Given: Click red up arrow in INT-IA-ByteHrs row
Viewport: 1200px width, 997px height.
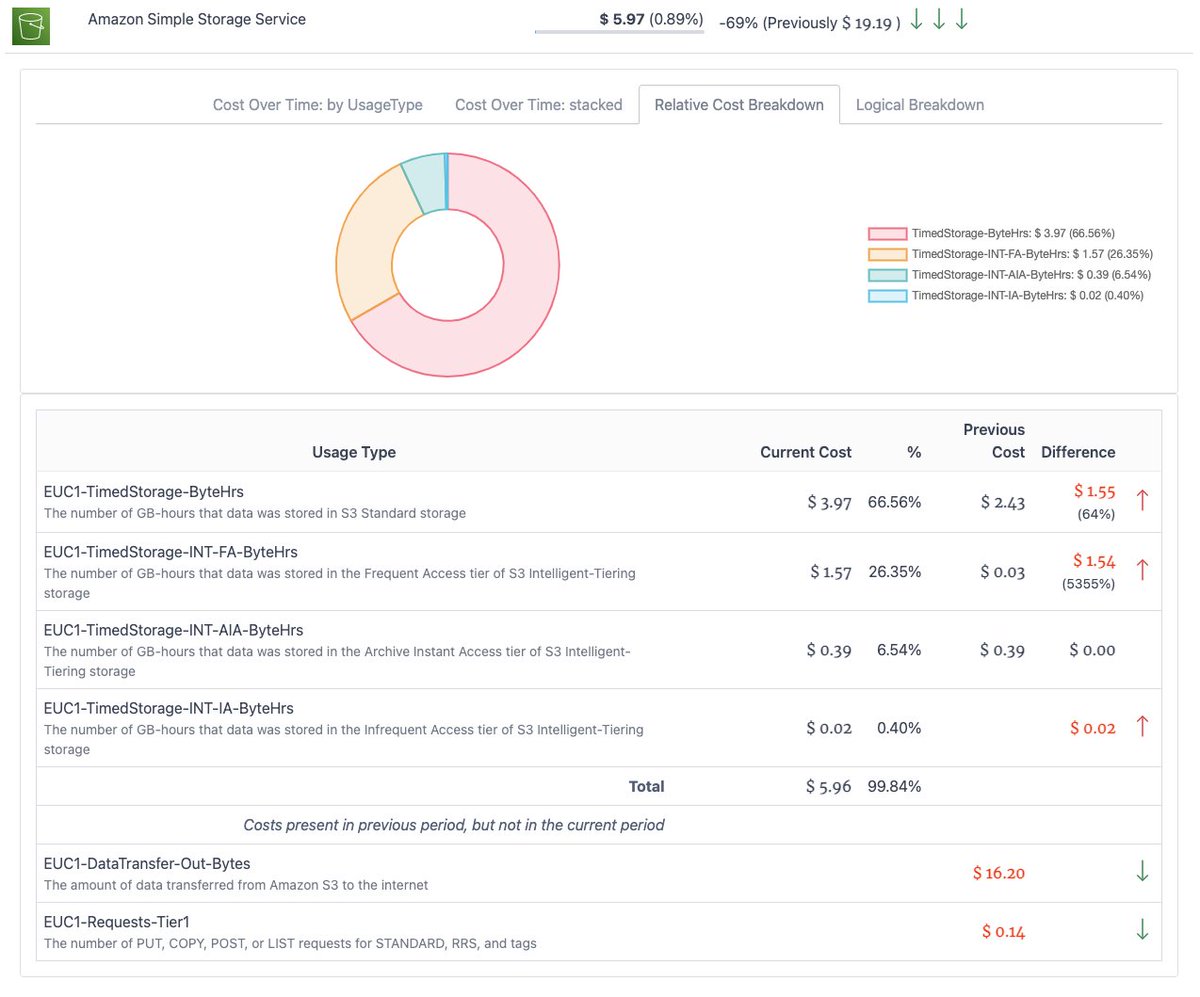Looking at the screenshot, I should pyautogui.click(x=1142, y=727).
